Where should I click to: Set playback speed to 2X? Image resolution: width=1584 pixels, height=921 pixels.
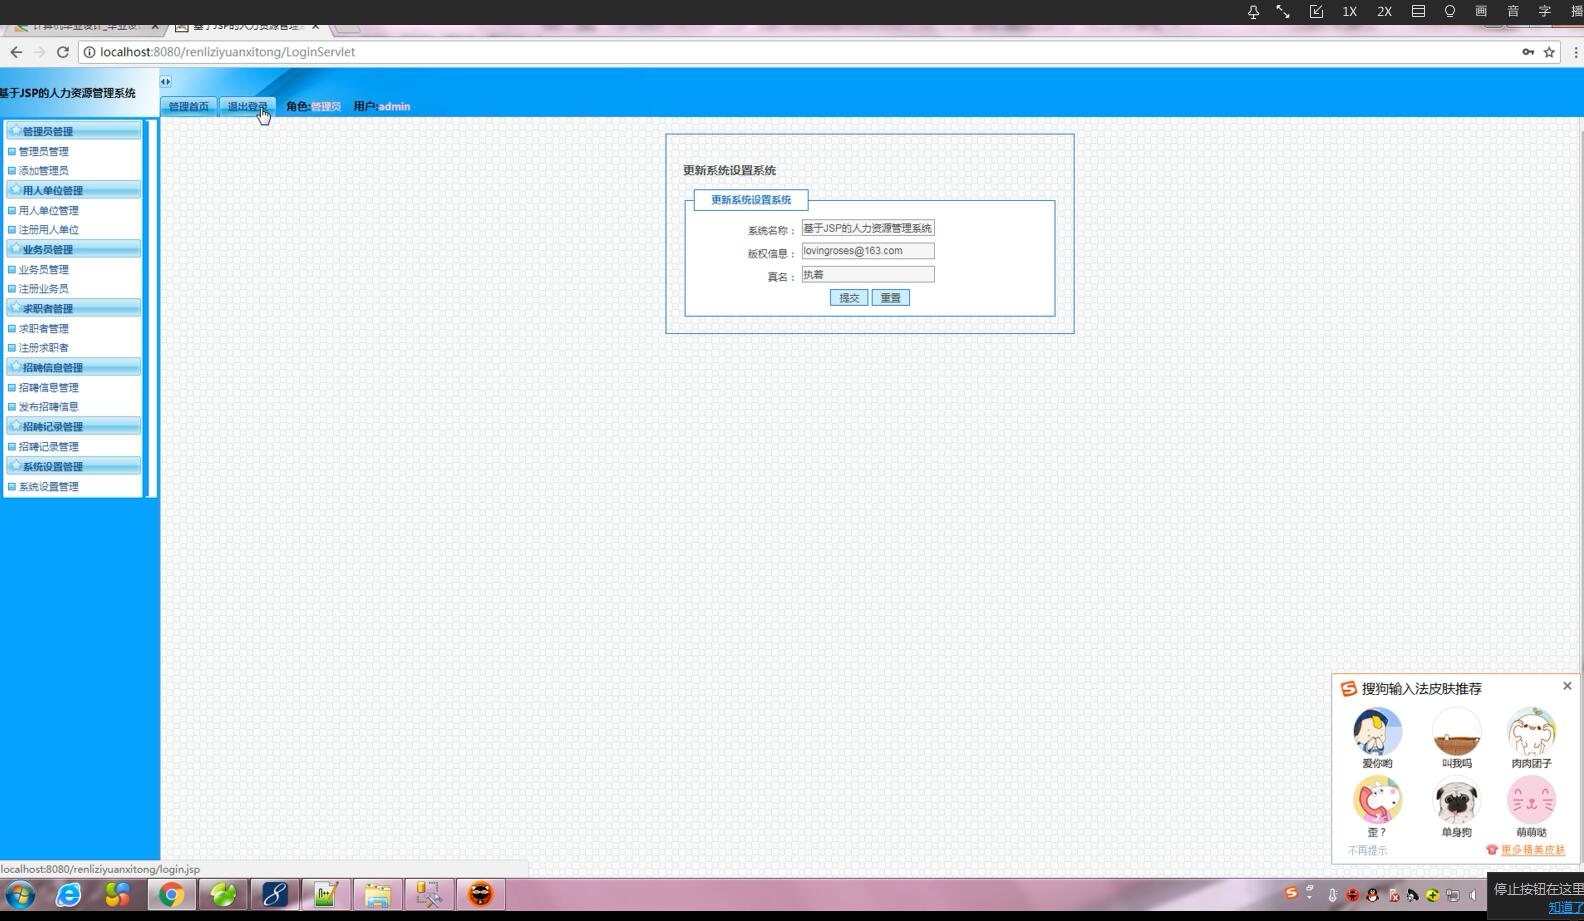(x=1385, y=12)
